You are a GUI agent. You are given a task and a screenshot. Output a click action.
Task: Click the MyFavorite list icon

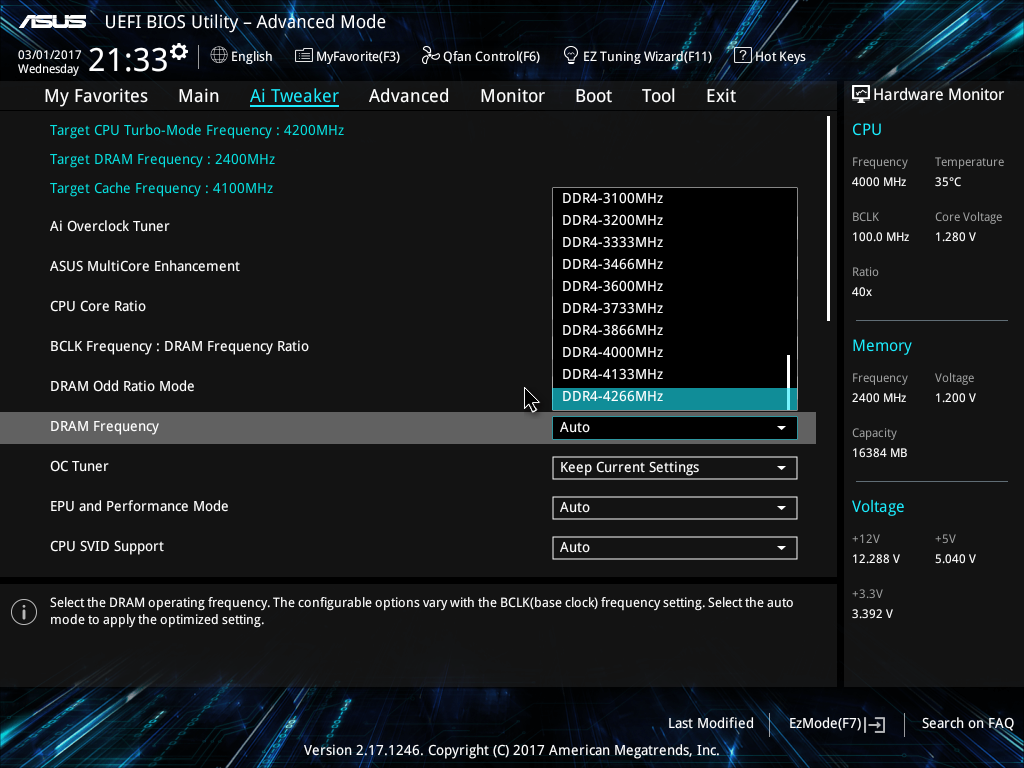(304, 56)
